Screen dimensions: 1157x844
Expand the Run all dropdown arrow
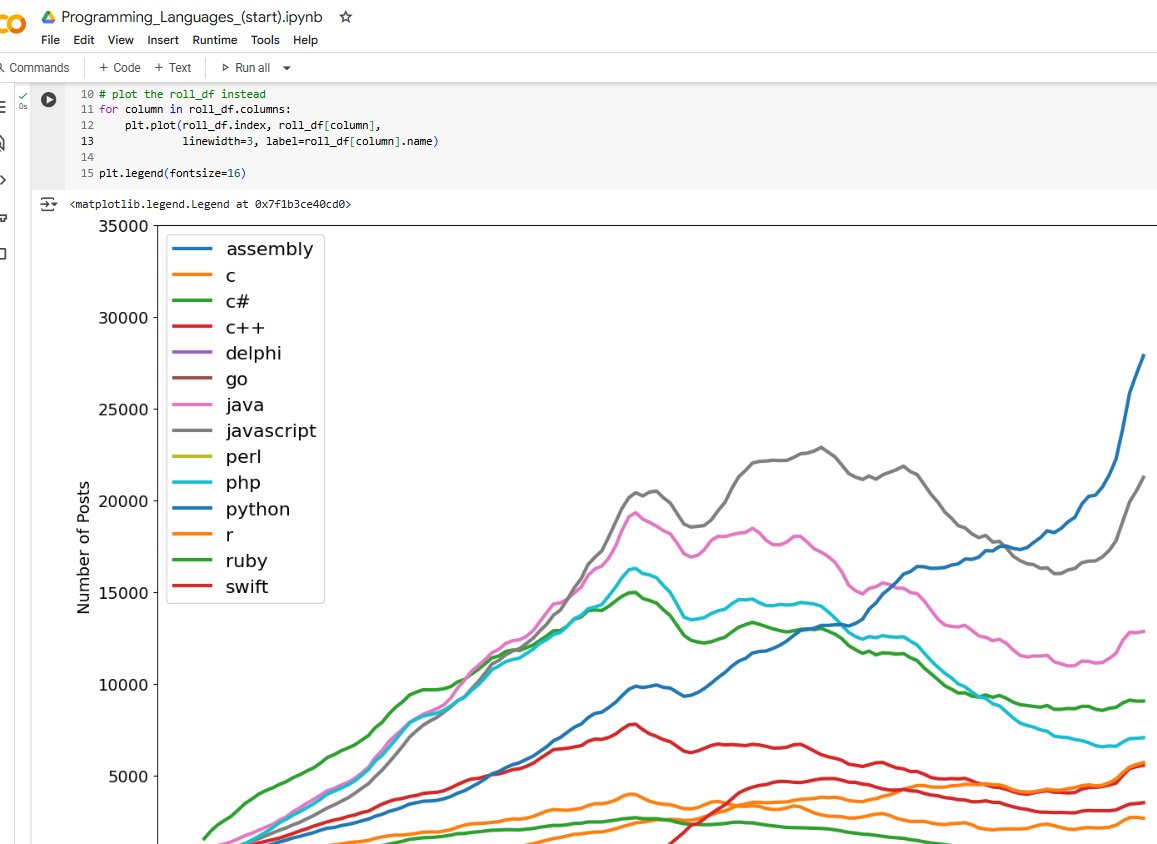click(287, 68)
